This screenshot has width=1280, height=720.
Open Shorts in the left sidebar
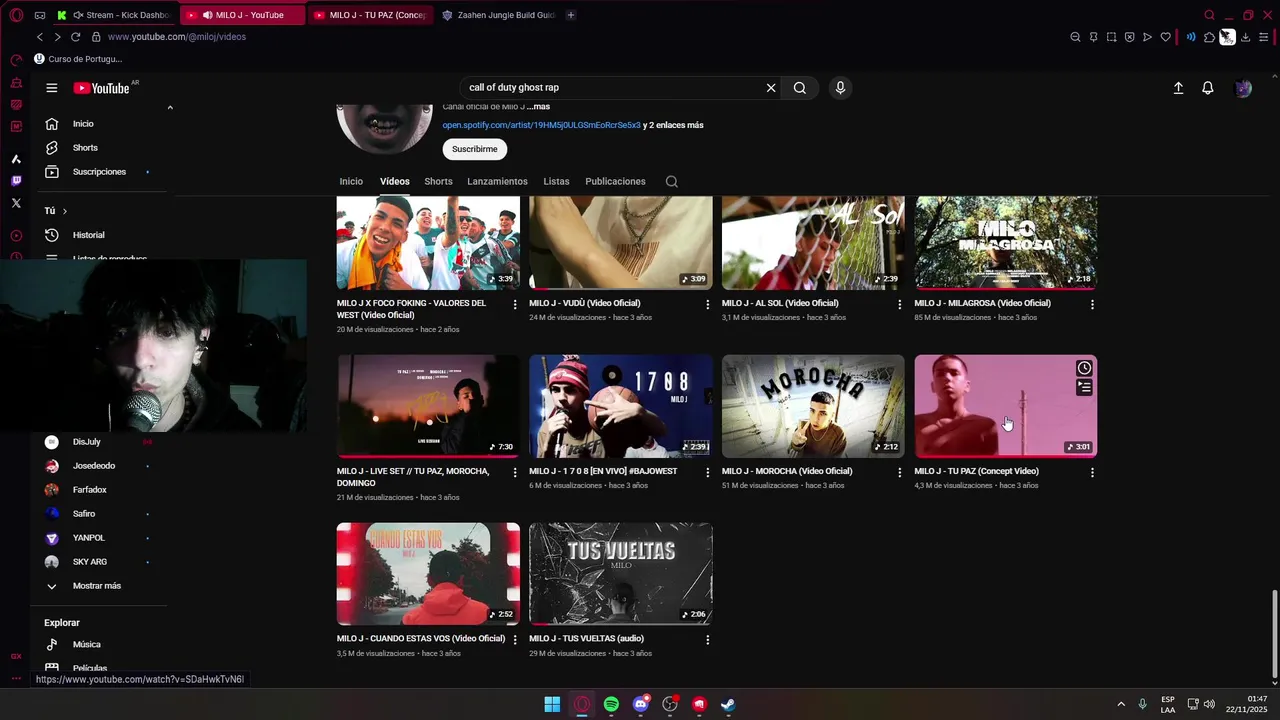85,148
